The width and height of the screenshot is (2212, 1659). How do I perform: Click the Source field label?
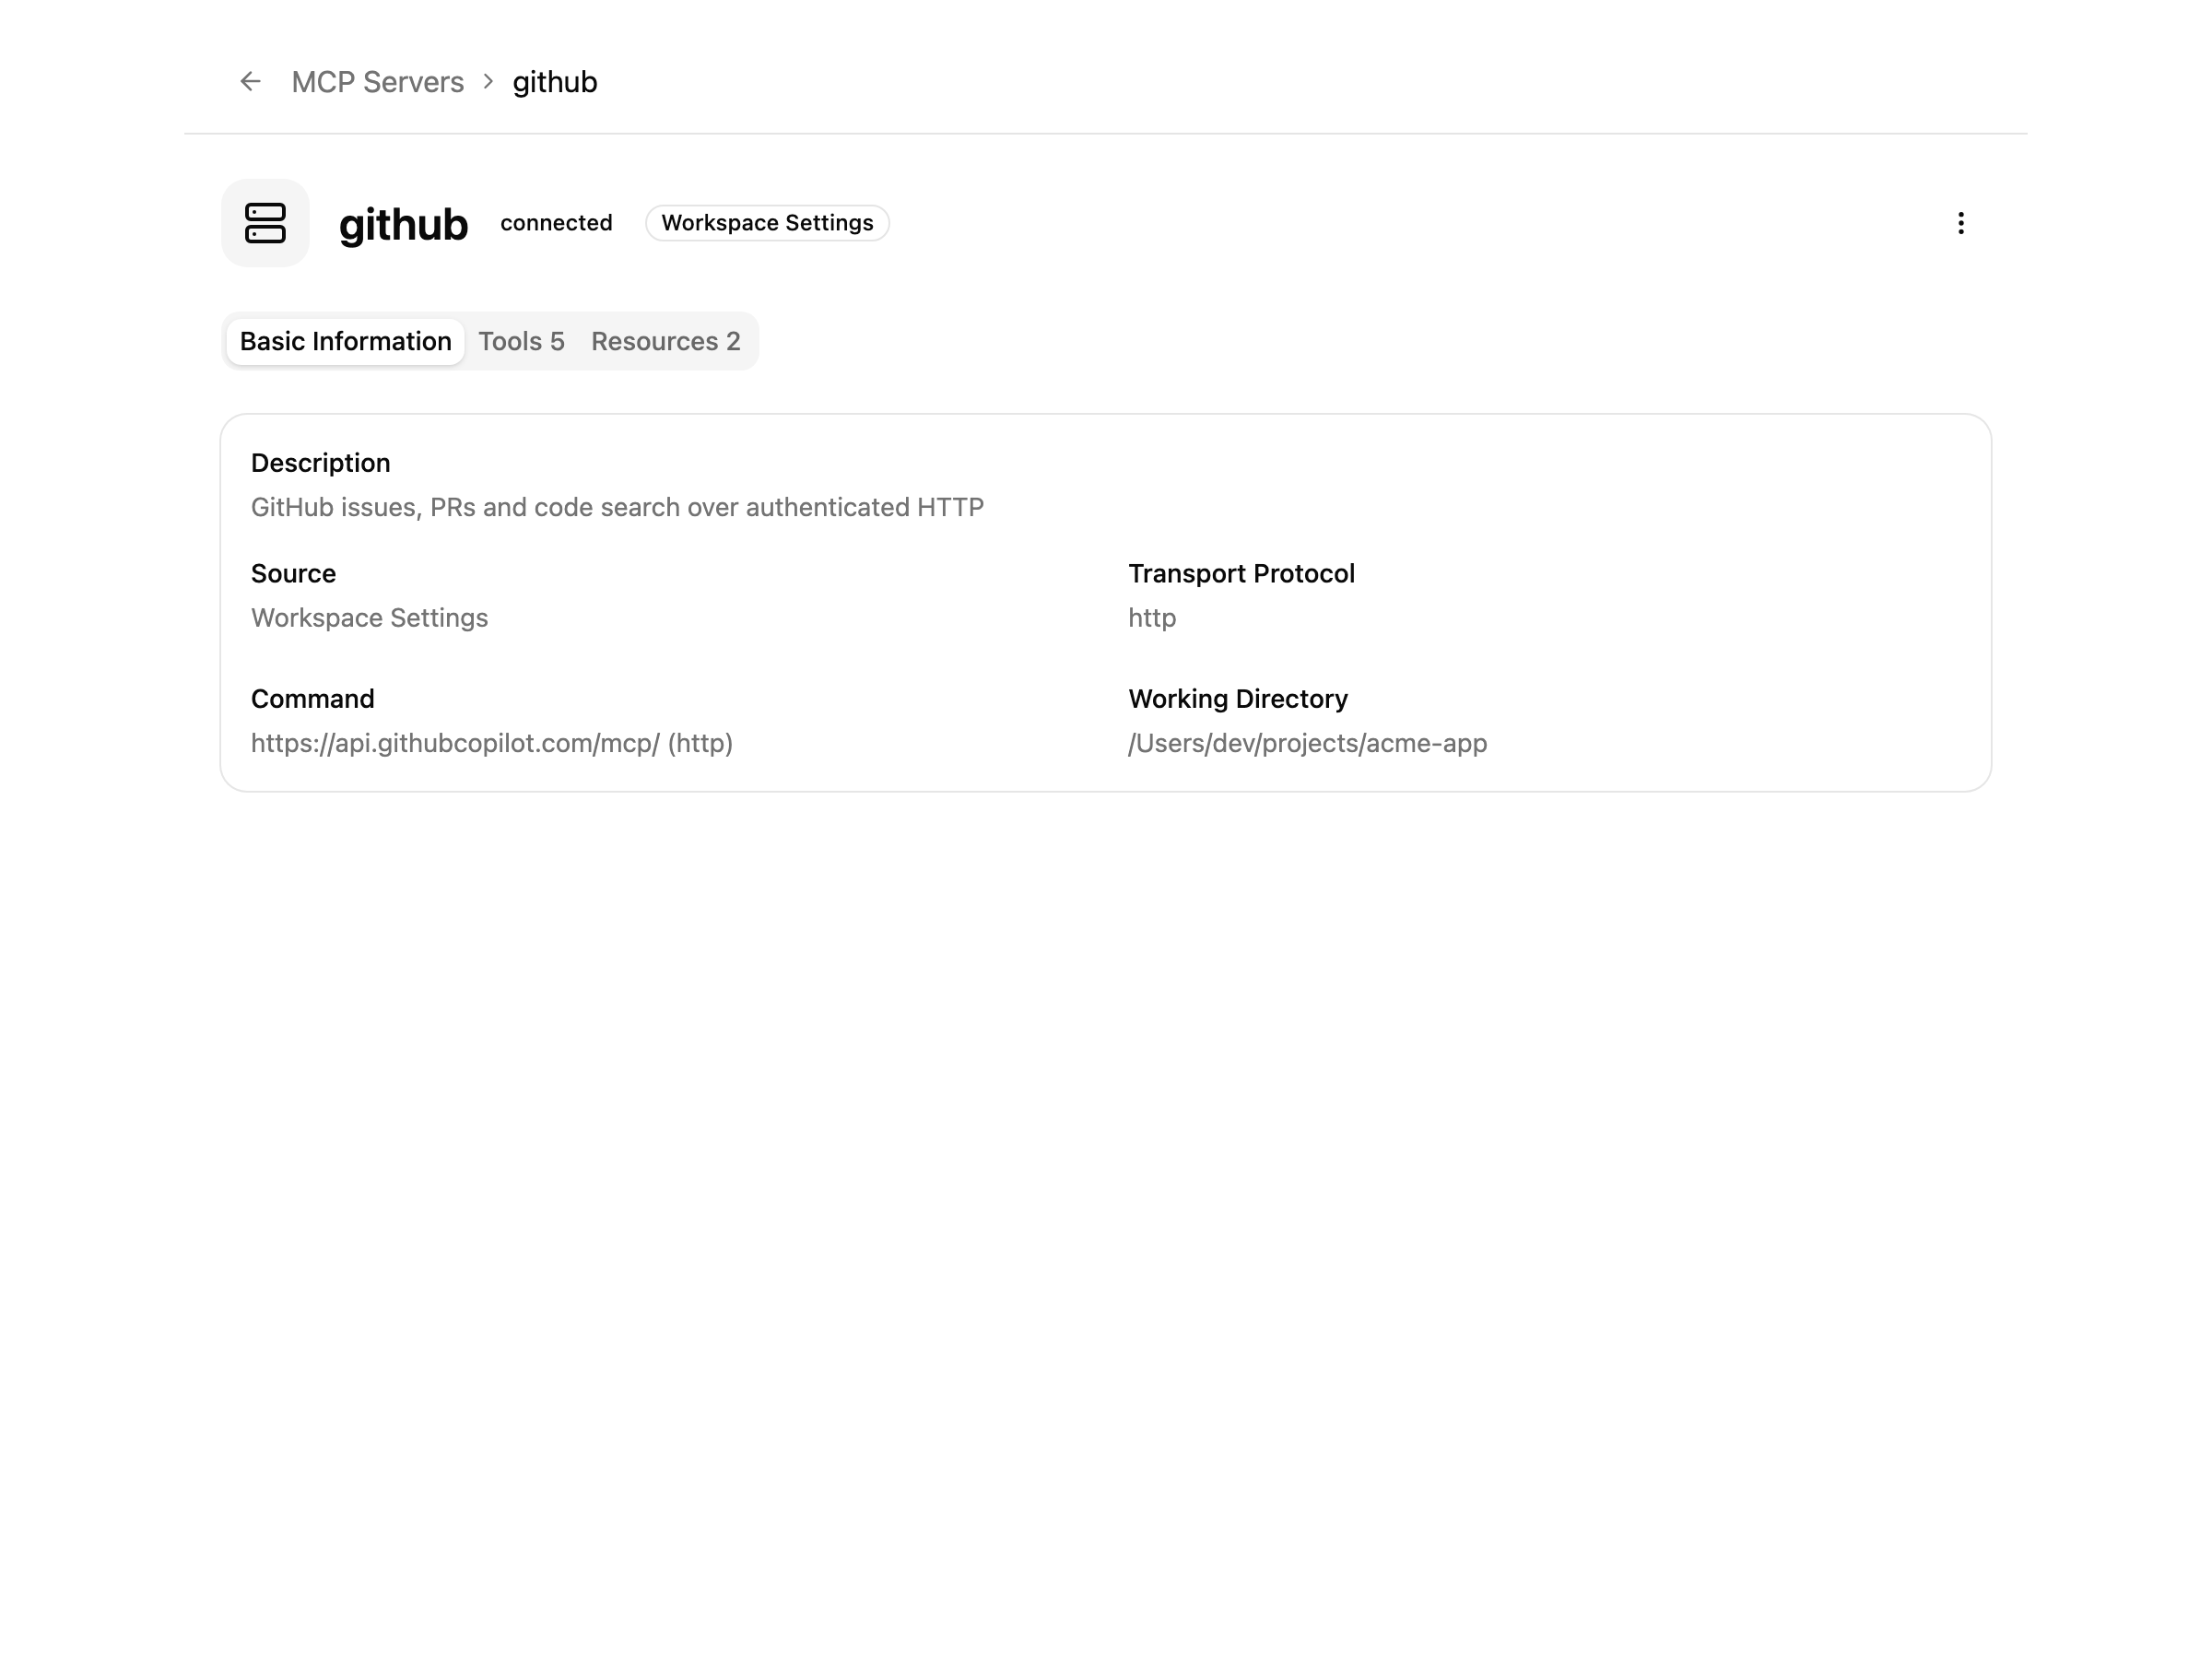[x=293, y=574]
